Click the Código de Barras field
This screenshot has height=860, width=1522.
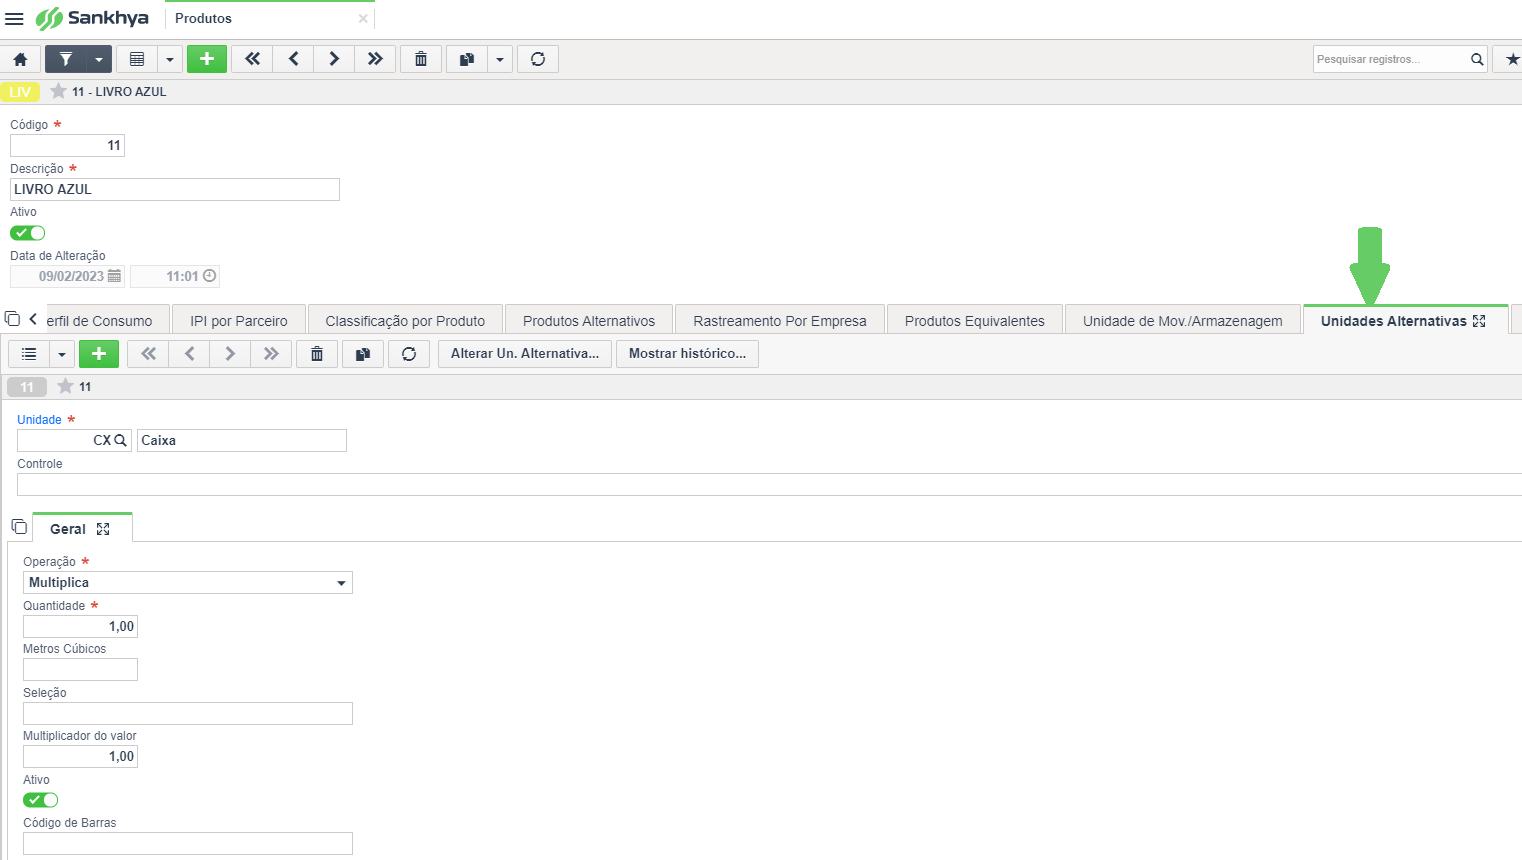(188, 844)
